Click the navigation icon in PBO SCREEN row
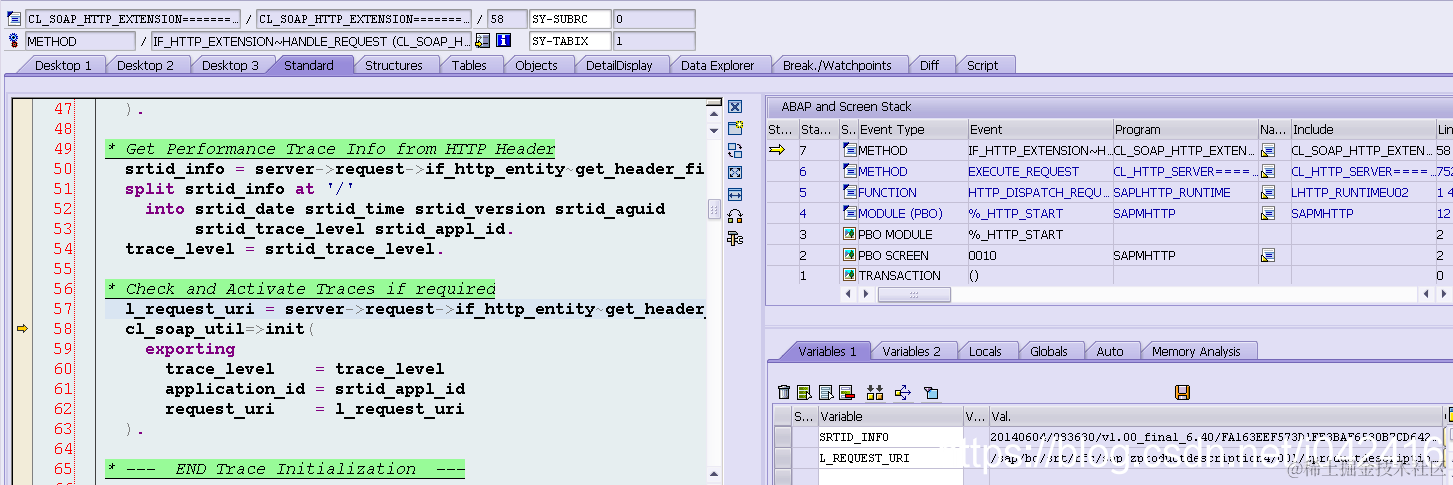The height and width of the screenshot is (485, 1453). (1267, 256)
